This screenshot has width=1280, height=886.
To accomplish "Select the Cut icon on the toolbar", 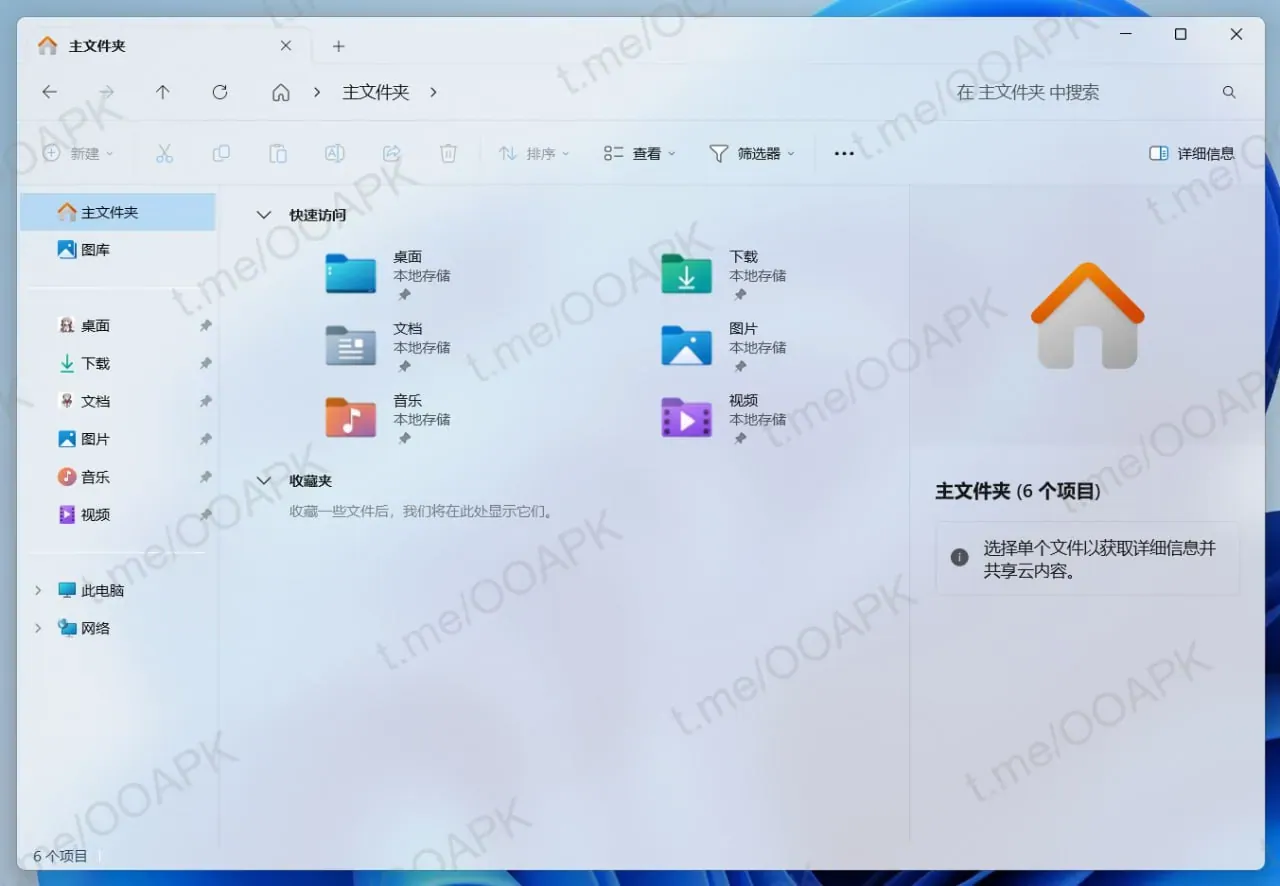I will 164,153.
